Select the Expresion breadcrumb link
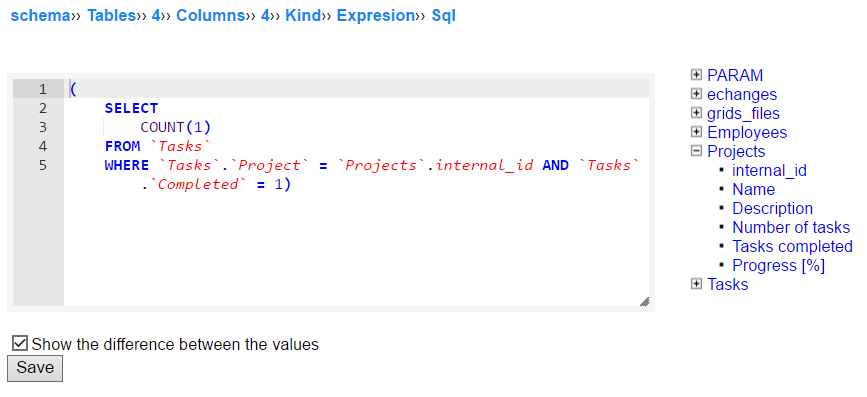 pos(375,16)
